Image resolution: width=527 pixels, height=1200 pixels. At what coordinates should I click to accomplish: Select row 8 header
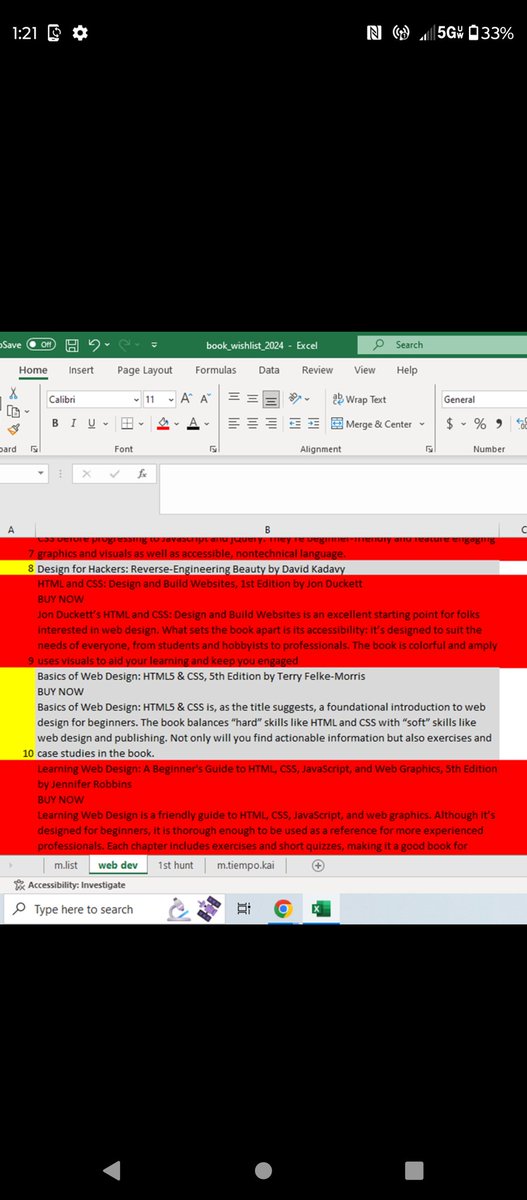18,567
